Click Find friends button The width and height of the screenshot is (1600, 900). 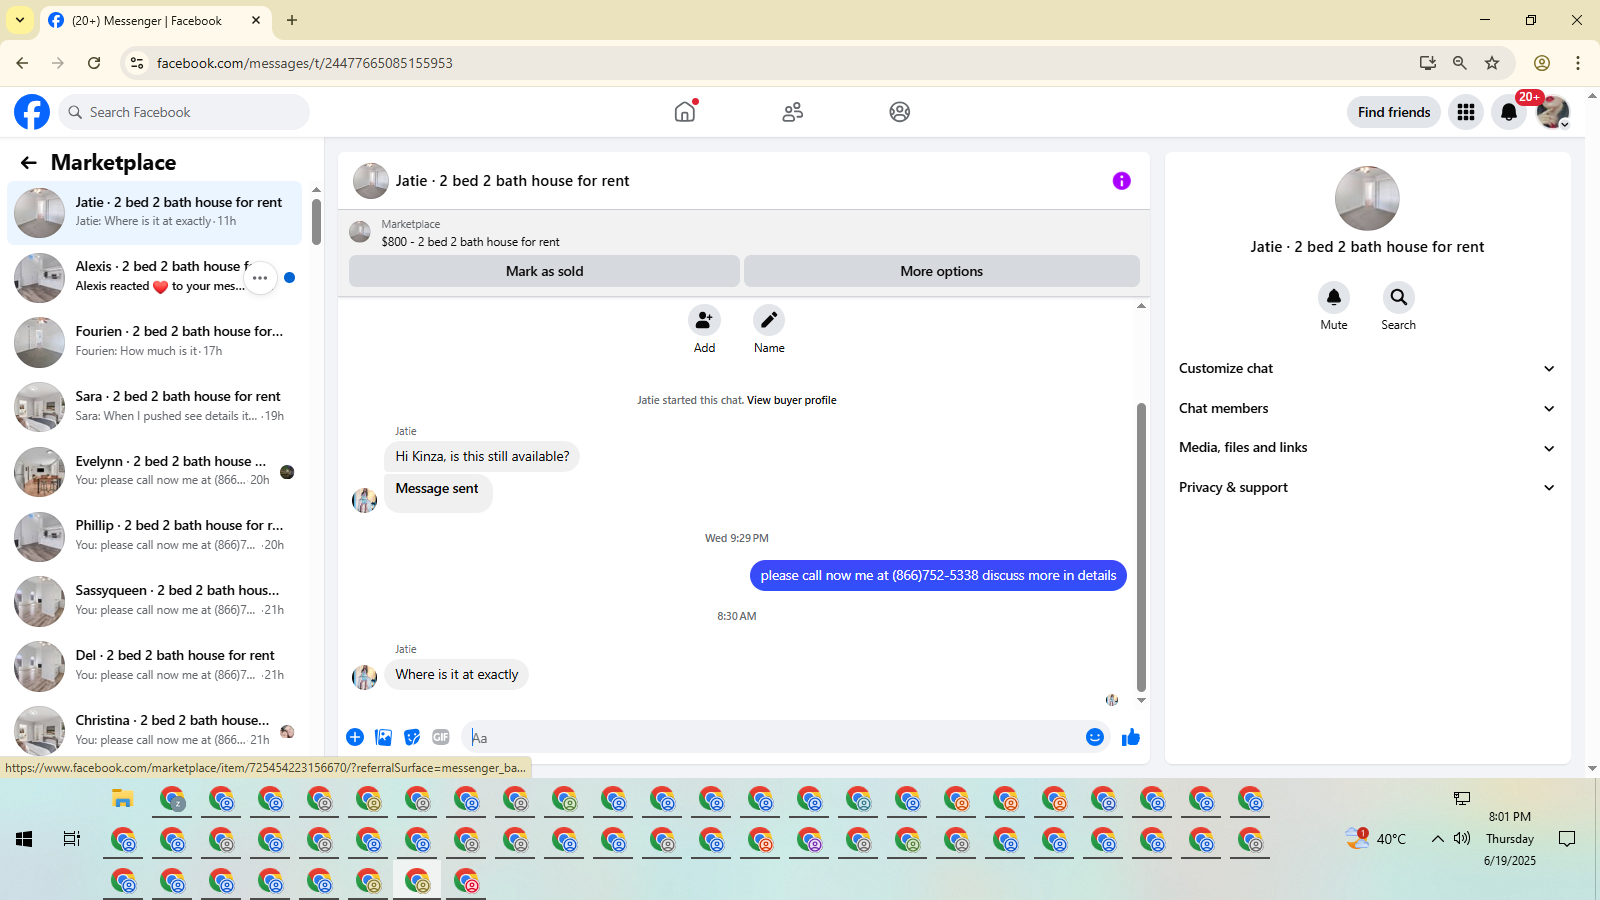click(1394, 112)
